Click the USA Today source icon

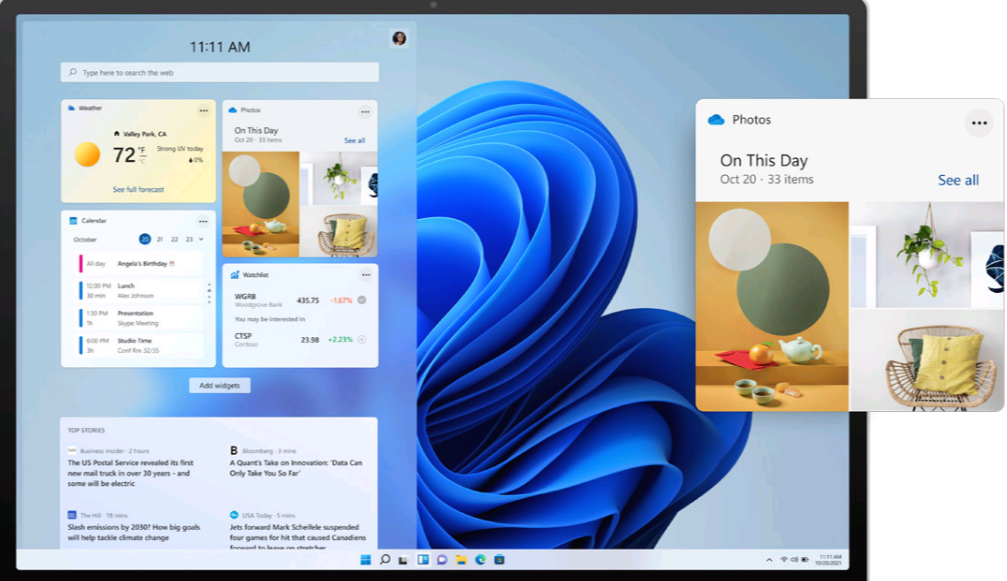[x=234, y=515]
